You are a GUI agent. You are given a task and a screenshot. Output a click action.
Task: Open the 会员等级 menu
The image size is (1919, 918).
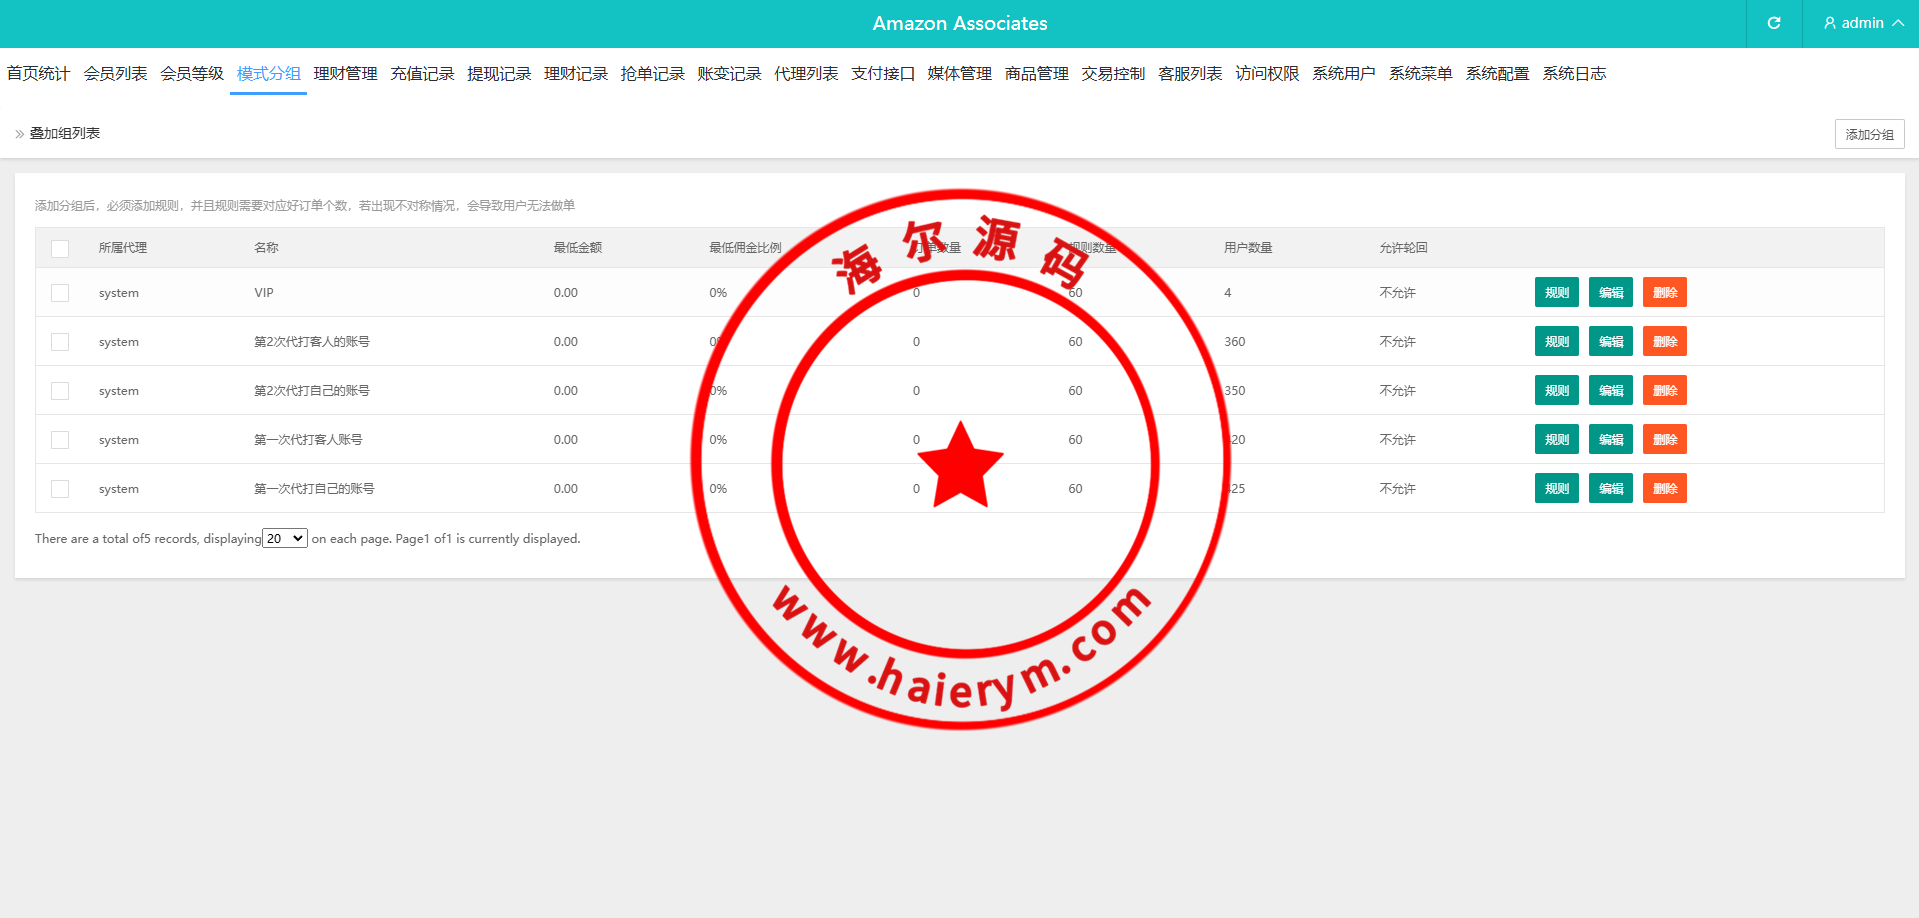click(x=192, y=73)
